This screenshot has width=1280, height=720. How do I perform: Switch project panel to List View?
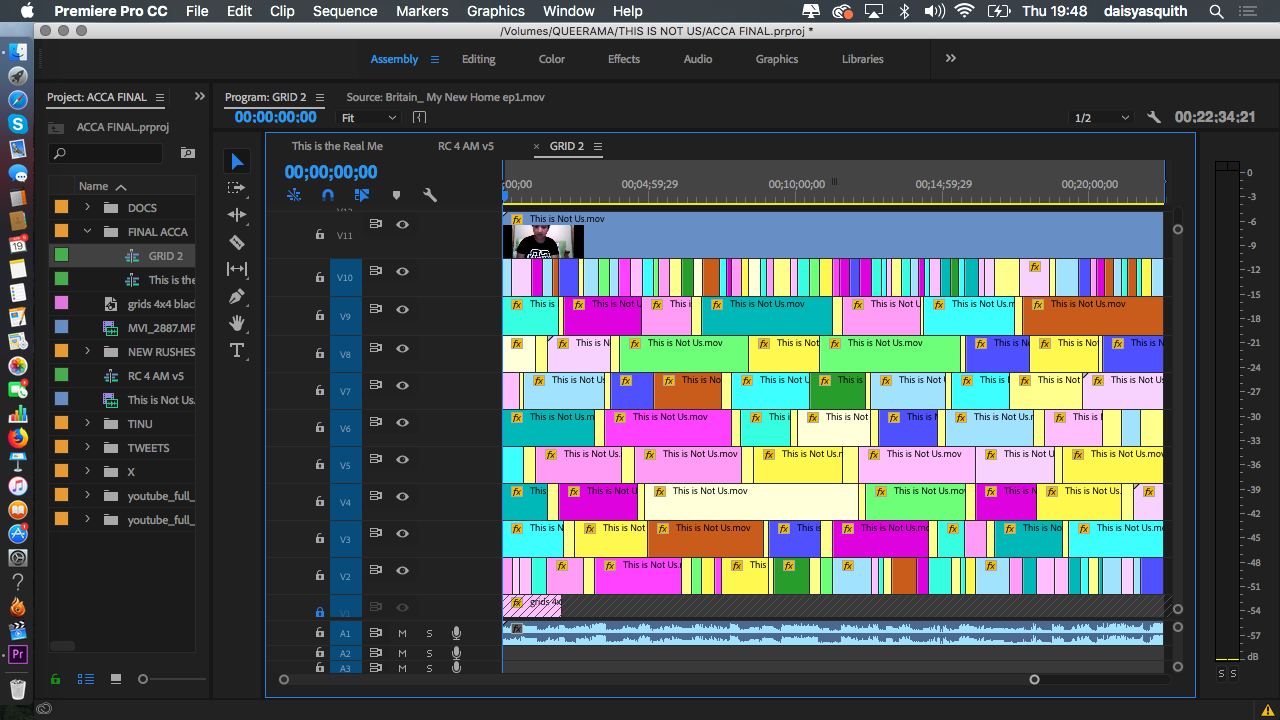pos(86,679)
